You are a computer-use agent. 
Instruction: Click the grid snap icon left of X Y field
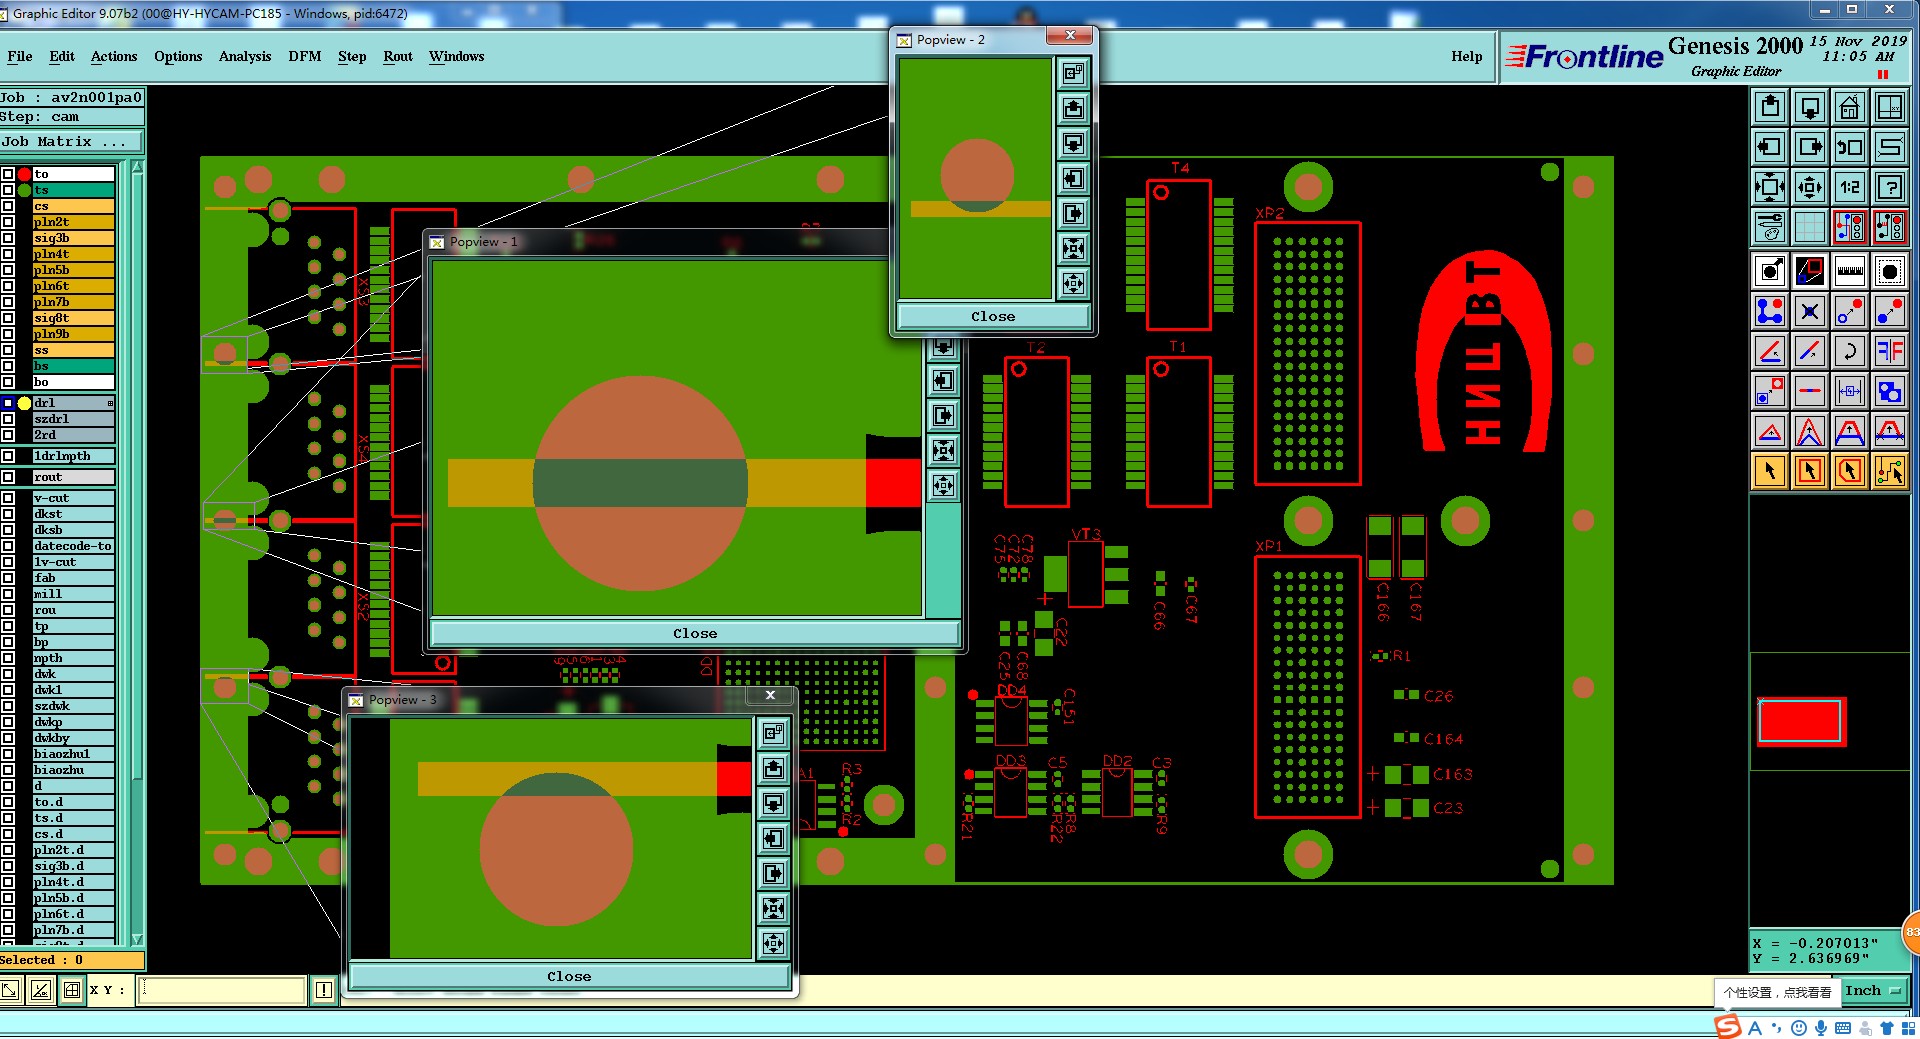click(x=71, y=990)
